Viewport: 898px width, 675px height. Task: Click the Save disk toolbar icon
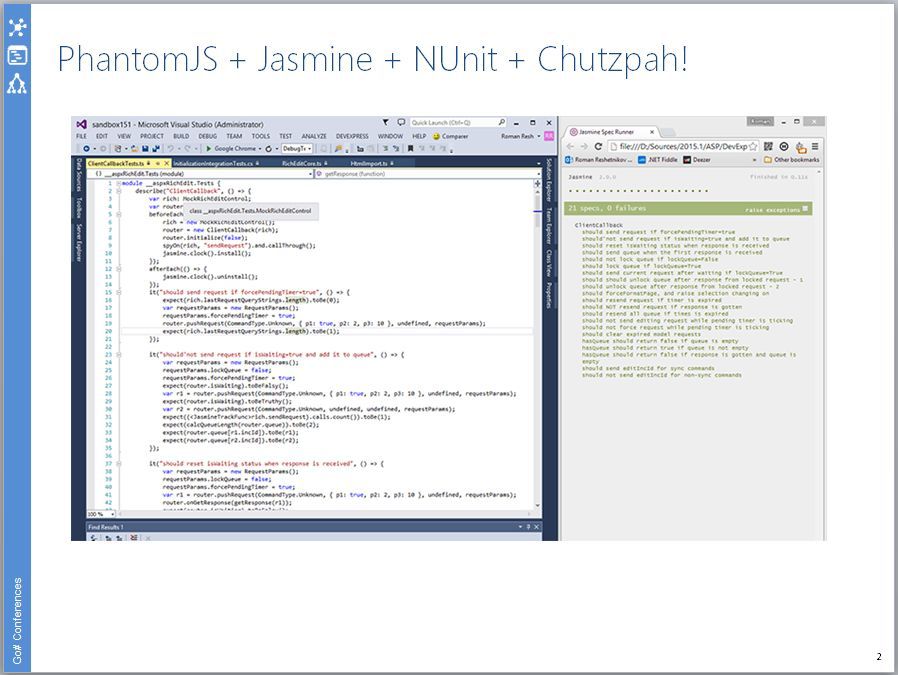145,148
